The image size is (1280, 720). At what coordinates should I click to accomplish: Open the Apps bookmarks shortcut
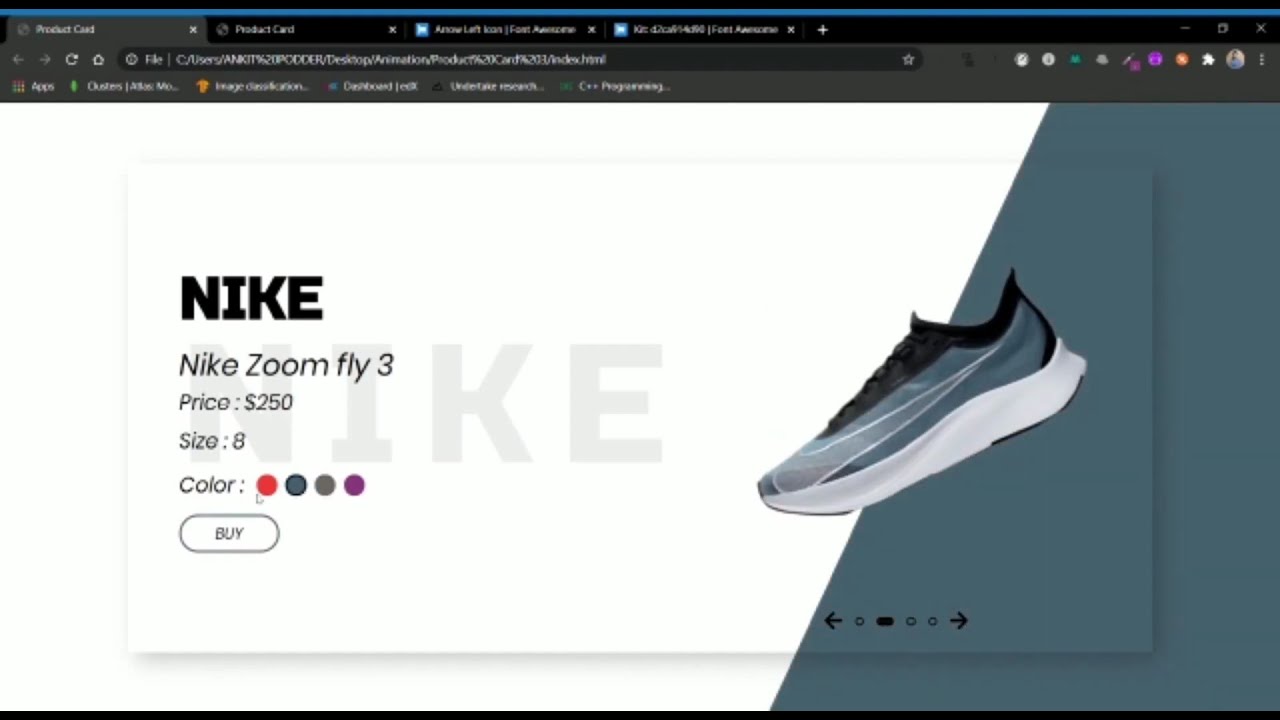pos(33,87)
